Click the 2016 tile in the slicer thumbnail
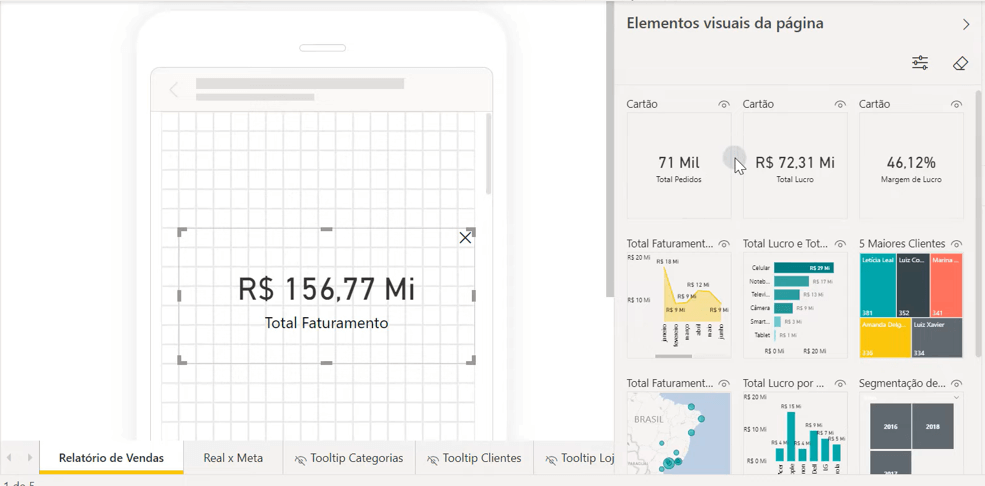The height and width of the screenshot is (486, 985). [890, 426]
